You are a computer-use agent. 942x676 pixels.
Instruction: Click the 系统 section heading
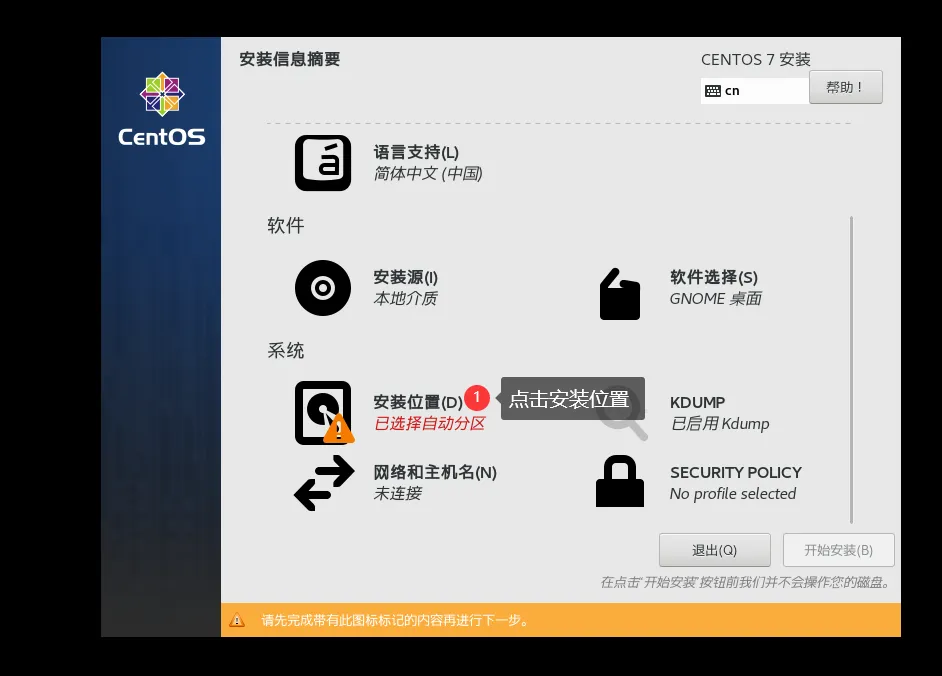pos(286,350)
